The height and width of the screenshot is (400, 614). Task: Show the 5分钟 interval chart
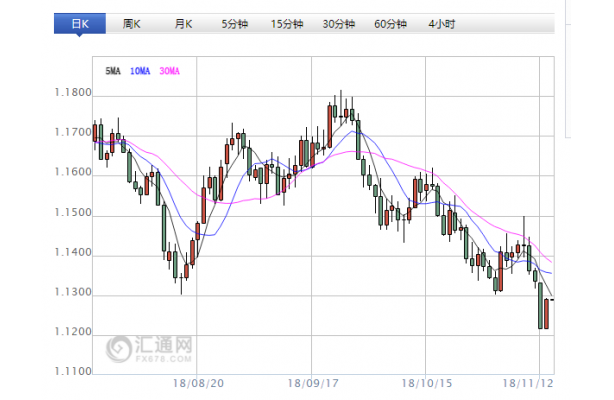[x=236, y=22]
